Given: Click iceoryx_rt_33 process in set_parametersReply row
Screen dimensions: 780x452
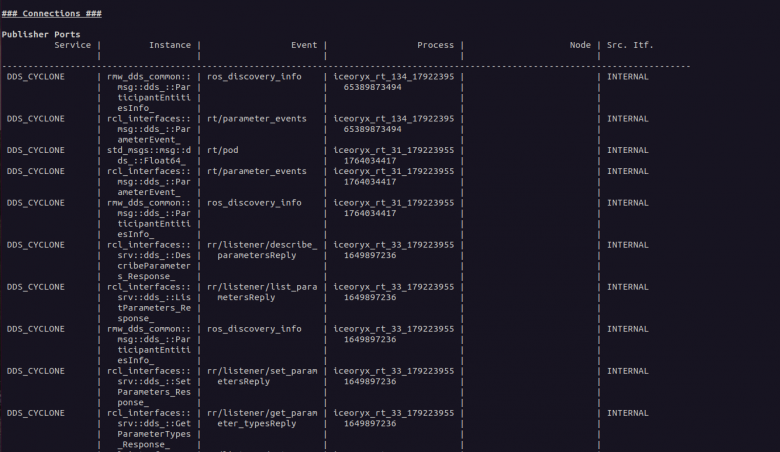Looking at the screenshot, I should tap(393, 376).
